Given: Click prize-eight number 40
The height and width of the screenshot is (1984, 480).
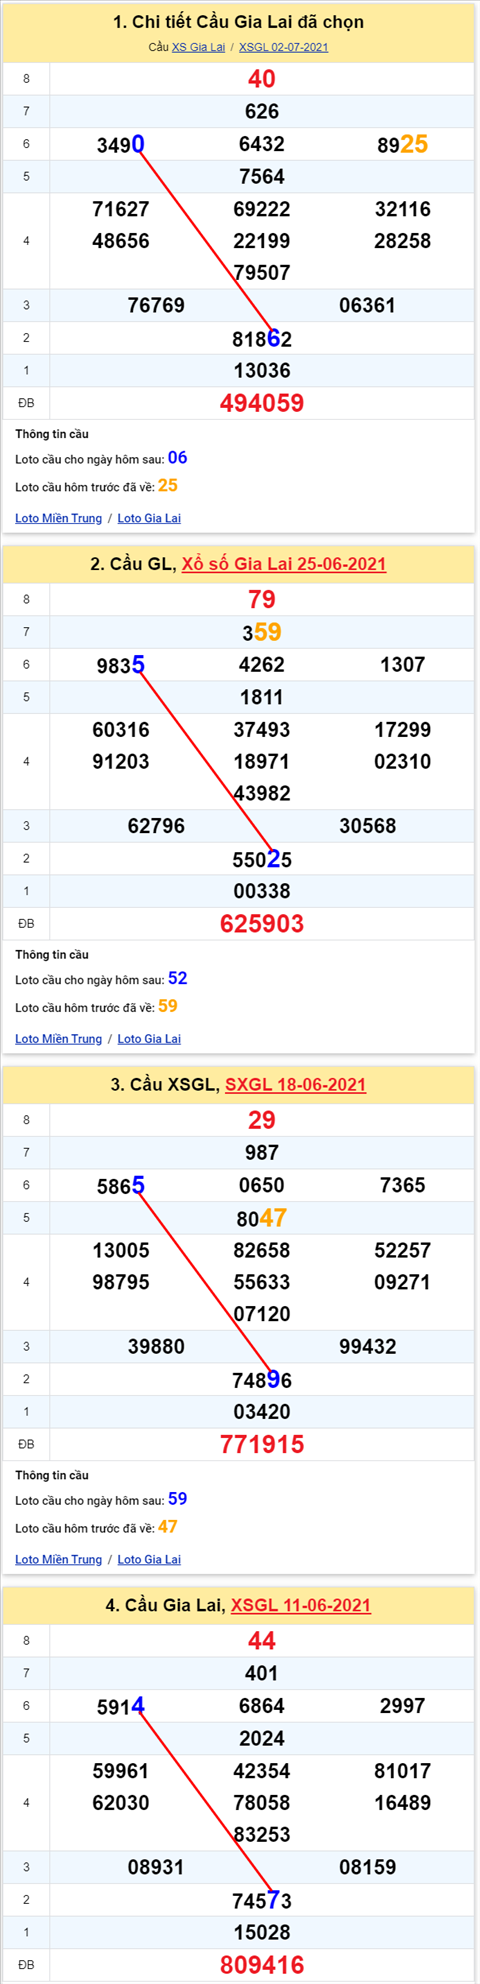Looking at the screenshot, I should click(x=262, y=79).
